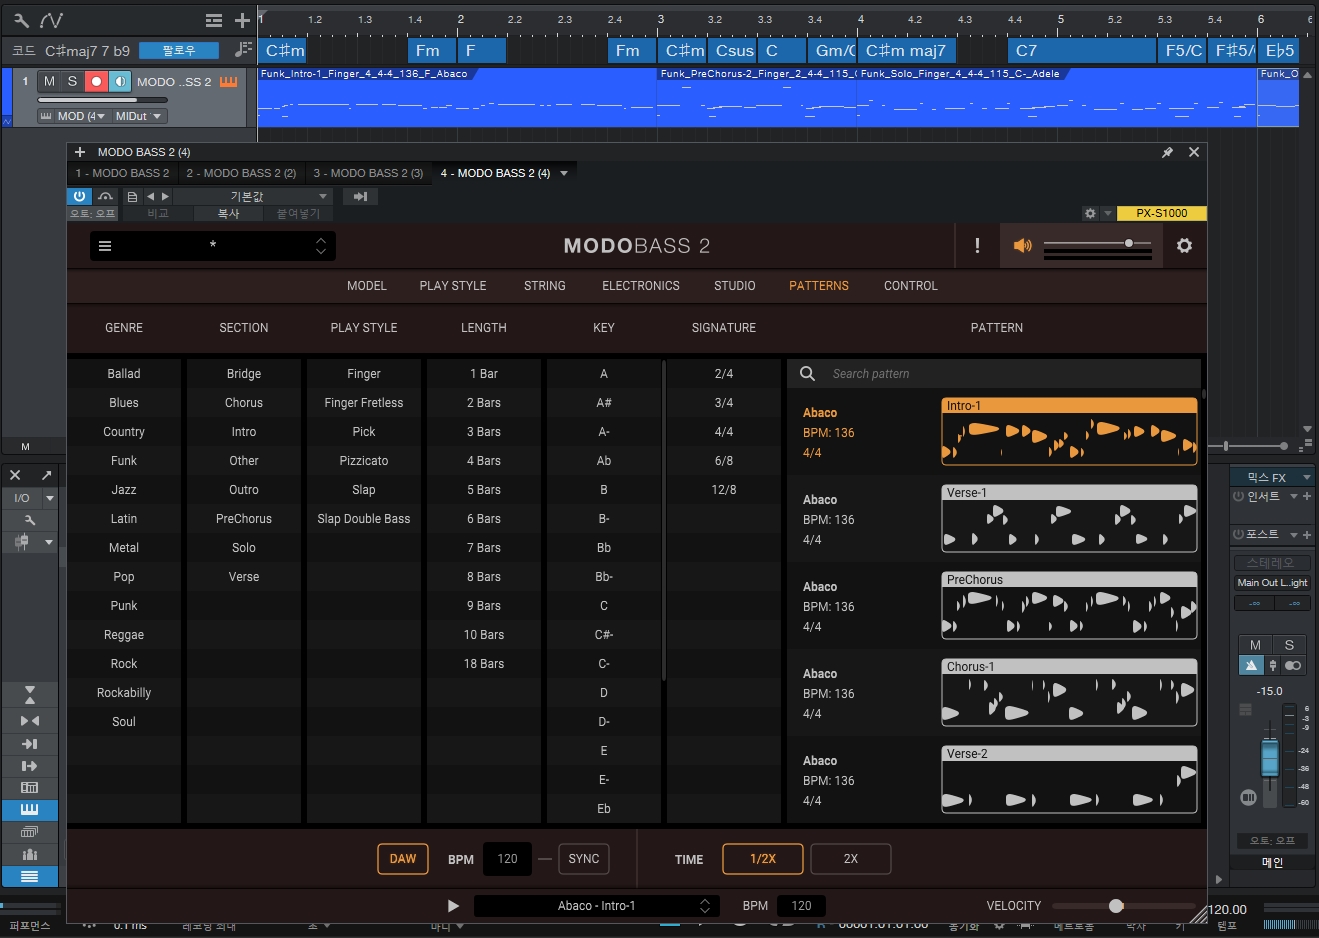The width and height of the screenshot is (1319, 938).
Task: Switch to the CONTROL tab
Action: [911, 286]
